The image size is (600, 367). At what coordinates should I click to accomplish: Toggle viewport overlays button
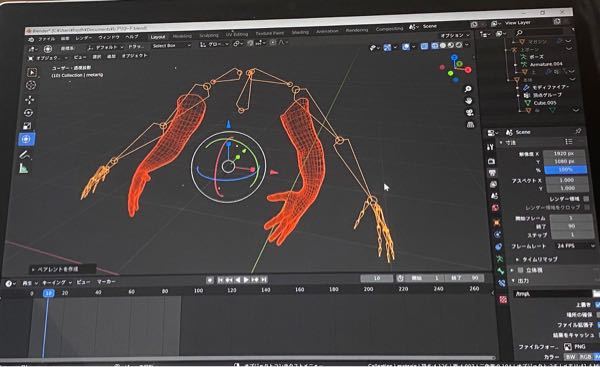406,47
